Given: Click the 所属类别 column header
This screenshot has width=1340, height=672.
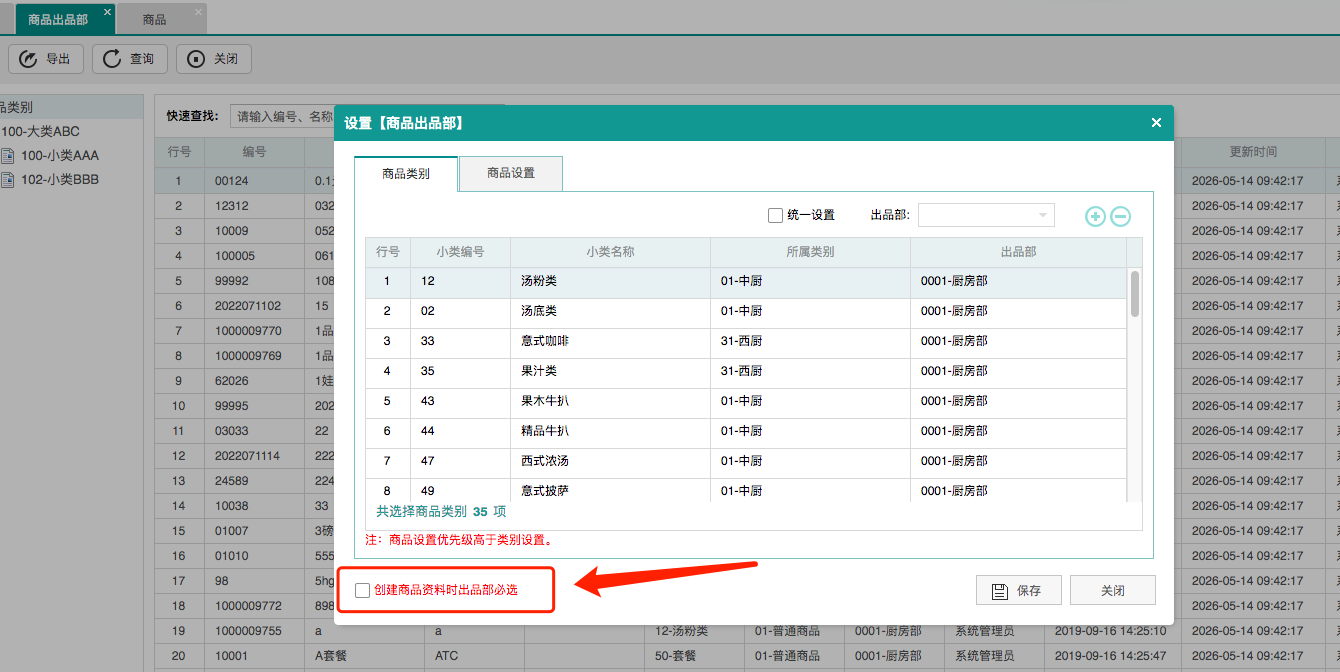Looking at the screenshot, I should pos(810,252).
